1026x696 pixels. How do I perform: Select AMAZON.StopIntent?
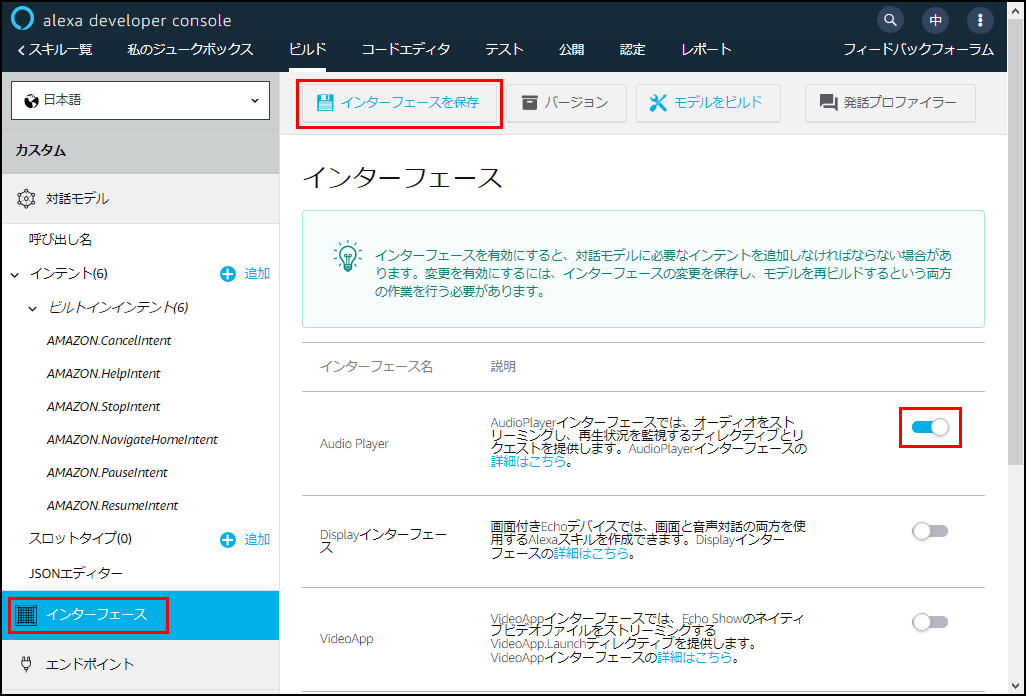point(103,406)
